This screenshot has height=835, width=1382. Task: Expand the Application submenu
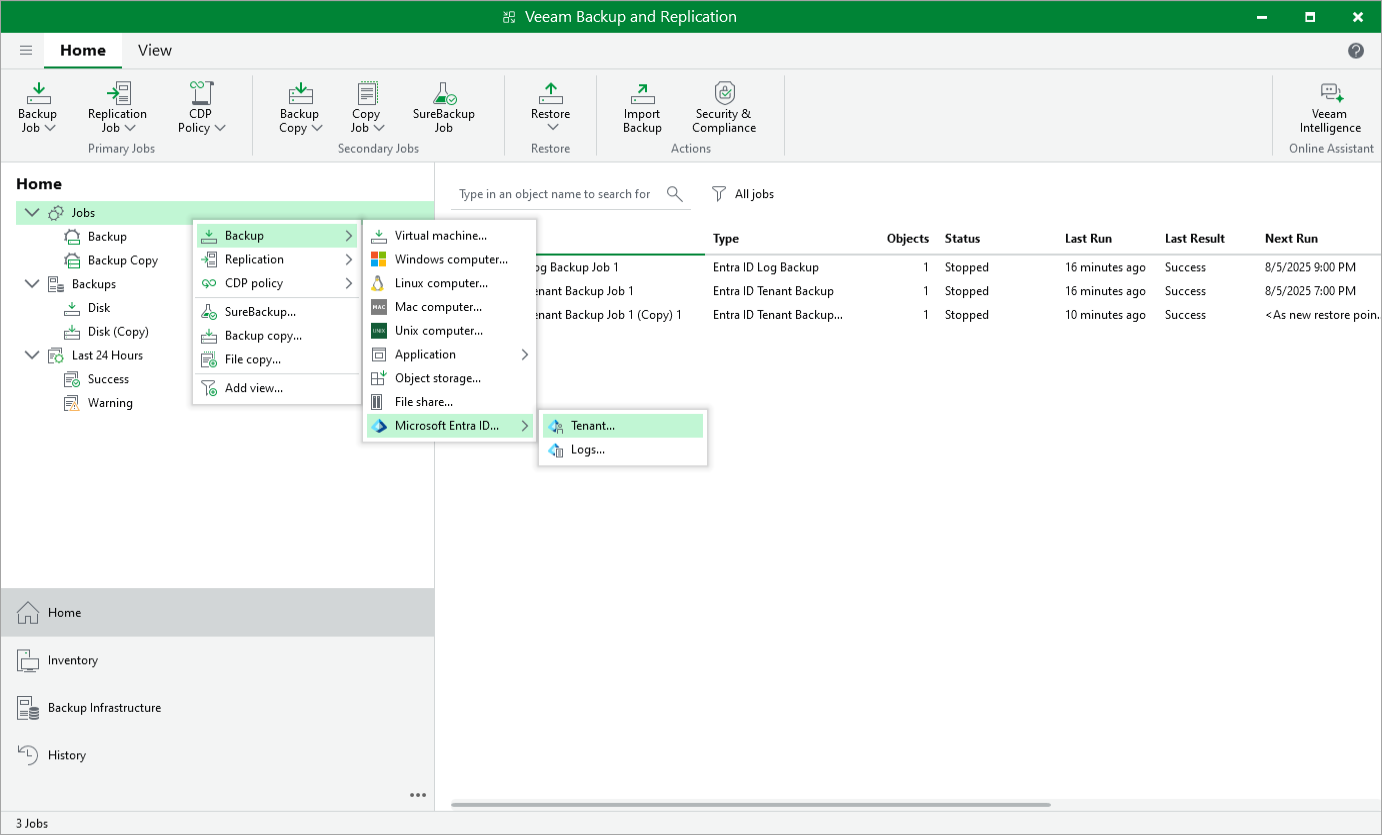click(450, 355)
